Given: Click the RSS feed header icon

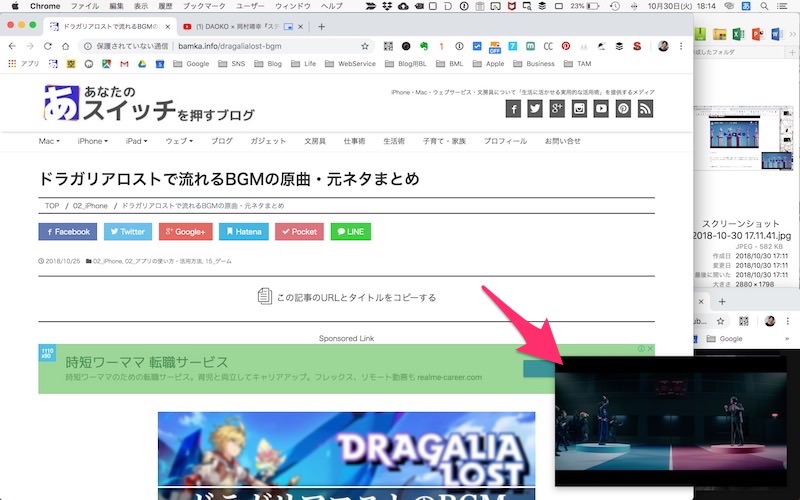Looking at the screenshot, I should tap(645, 108).
